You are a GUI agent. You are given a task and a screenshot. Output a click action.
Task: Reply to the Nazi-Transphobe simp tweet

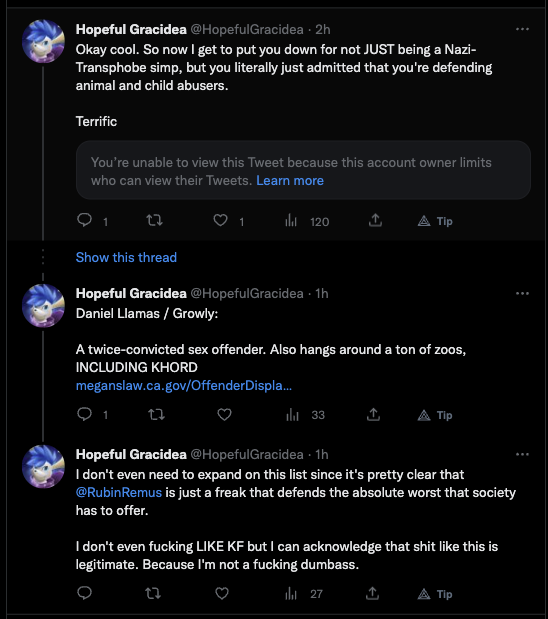(x=84, y=220)
